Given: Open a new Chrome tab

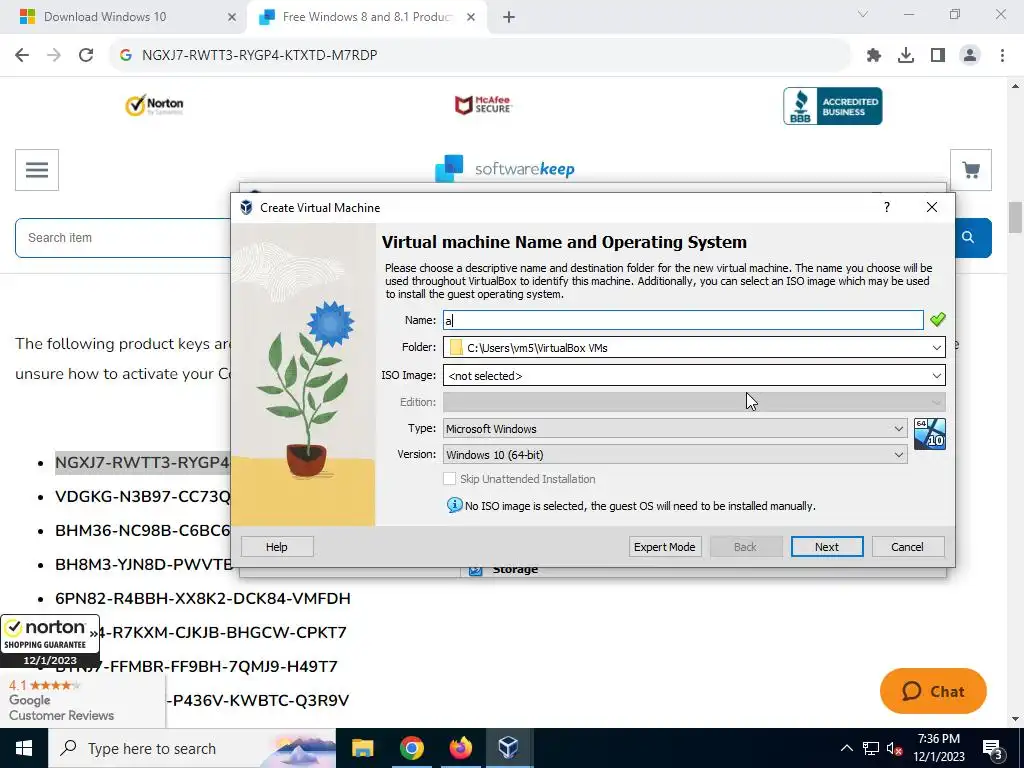Looking at the screenshot, I should [509, 18].
